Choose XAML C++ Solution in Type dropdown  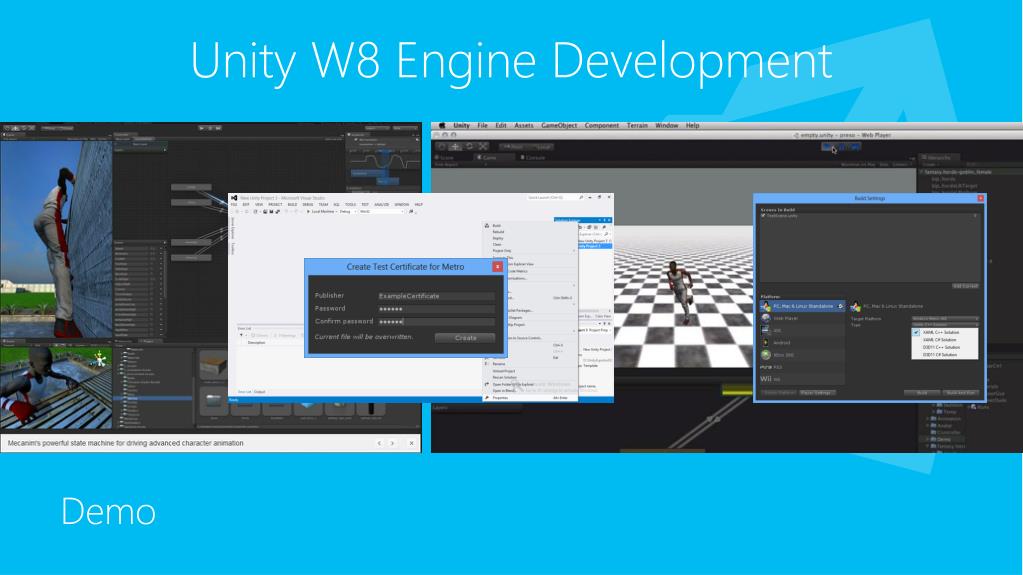coord(945,332)
